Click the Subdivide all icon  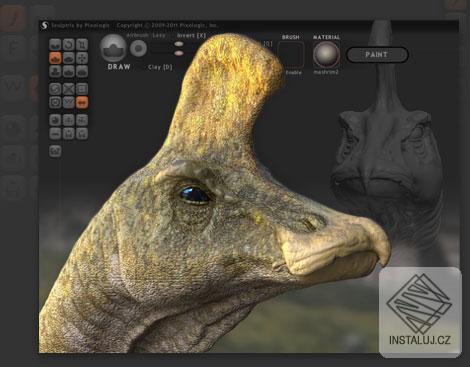[82, 89]
